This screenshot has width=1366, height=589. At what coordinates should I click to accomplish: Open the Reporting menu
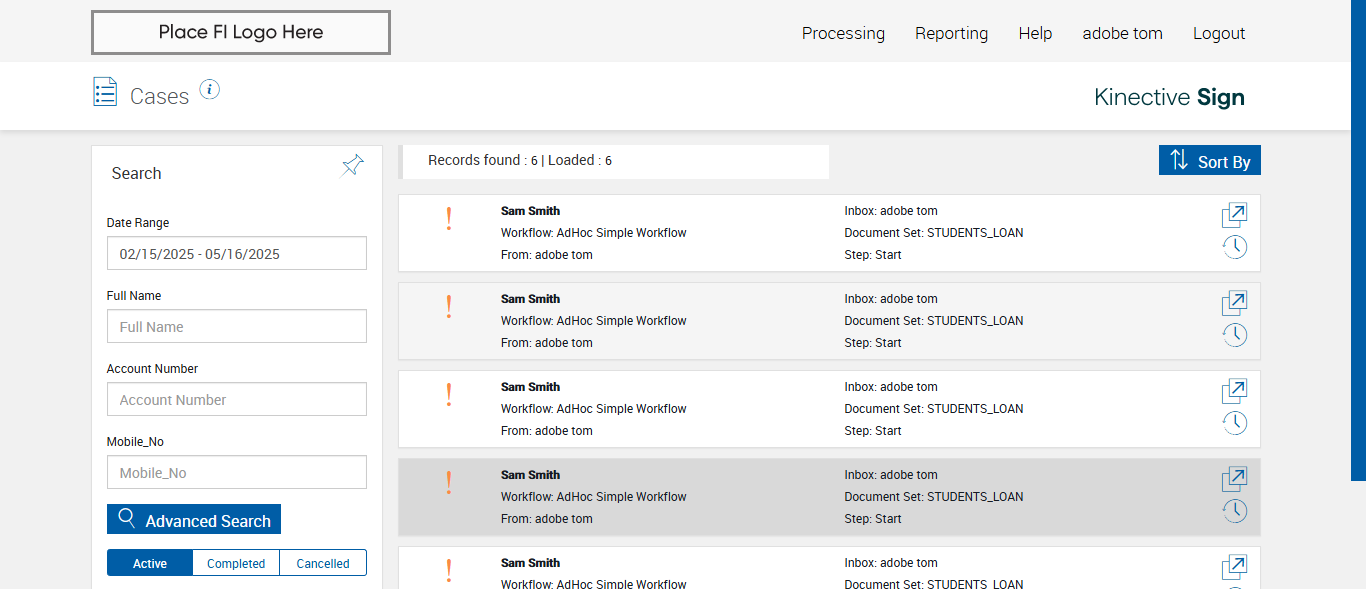click(951, 33)
